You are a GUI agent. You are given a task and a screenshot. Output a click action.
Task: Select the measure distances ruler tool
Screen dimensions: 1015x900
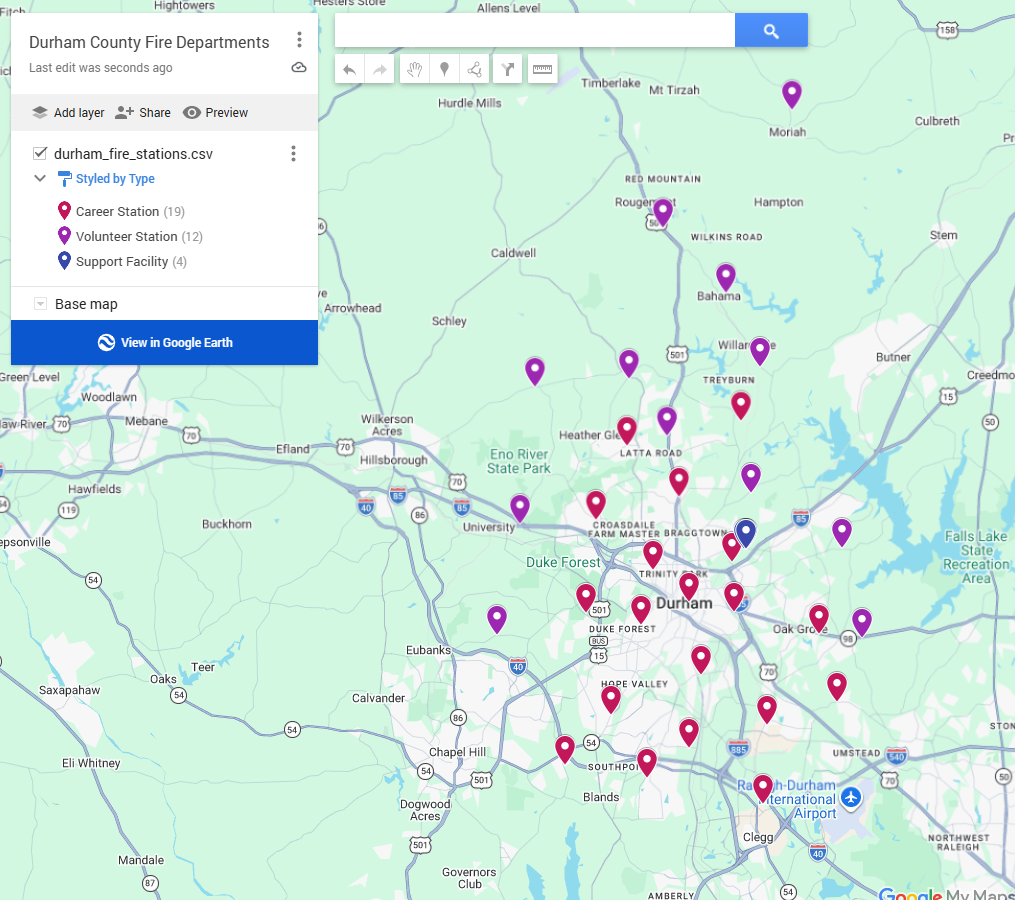542,69
